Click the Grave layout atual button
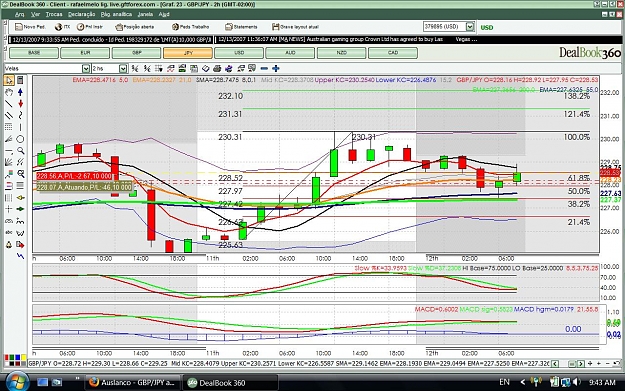The image size is (625, 391). [295, 27]
